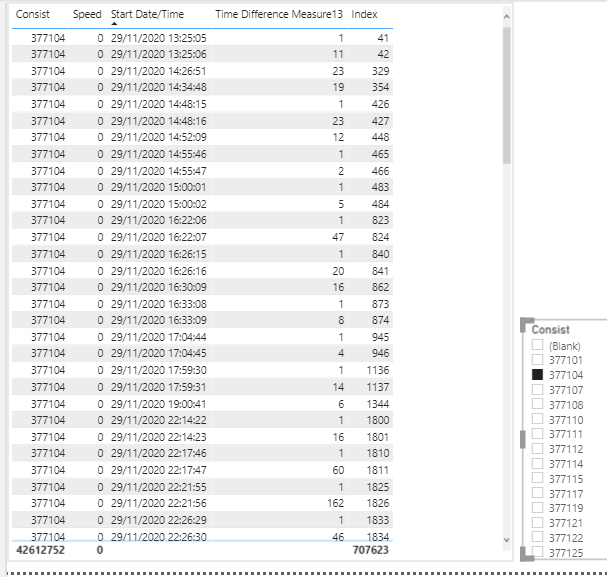Click time difference value 60
Image resolution: width=607 pixels, height=577 pixels.
pyautogui.click(x=338, y=470)
